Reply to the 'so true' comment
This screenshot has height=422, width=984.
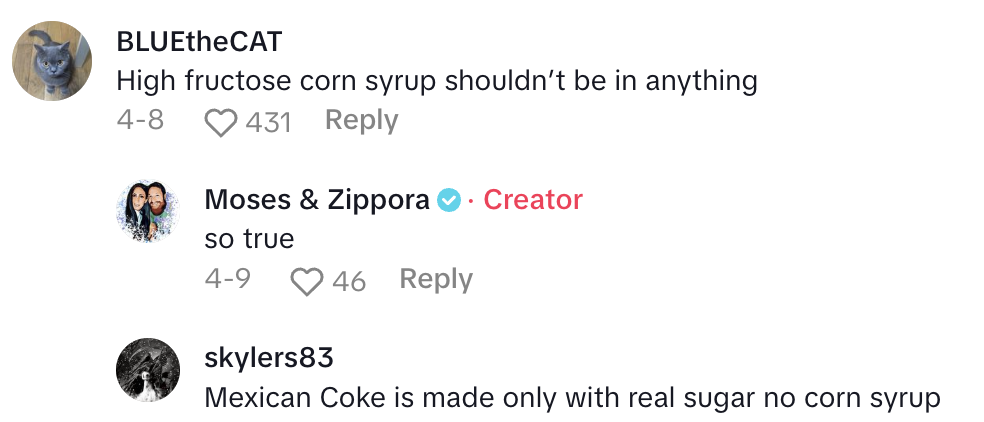(436, 280)
